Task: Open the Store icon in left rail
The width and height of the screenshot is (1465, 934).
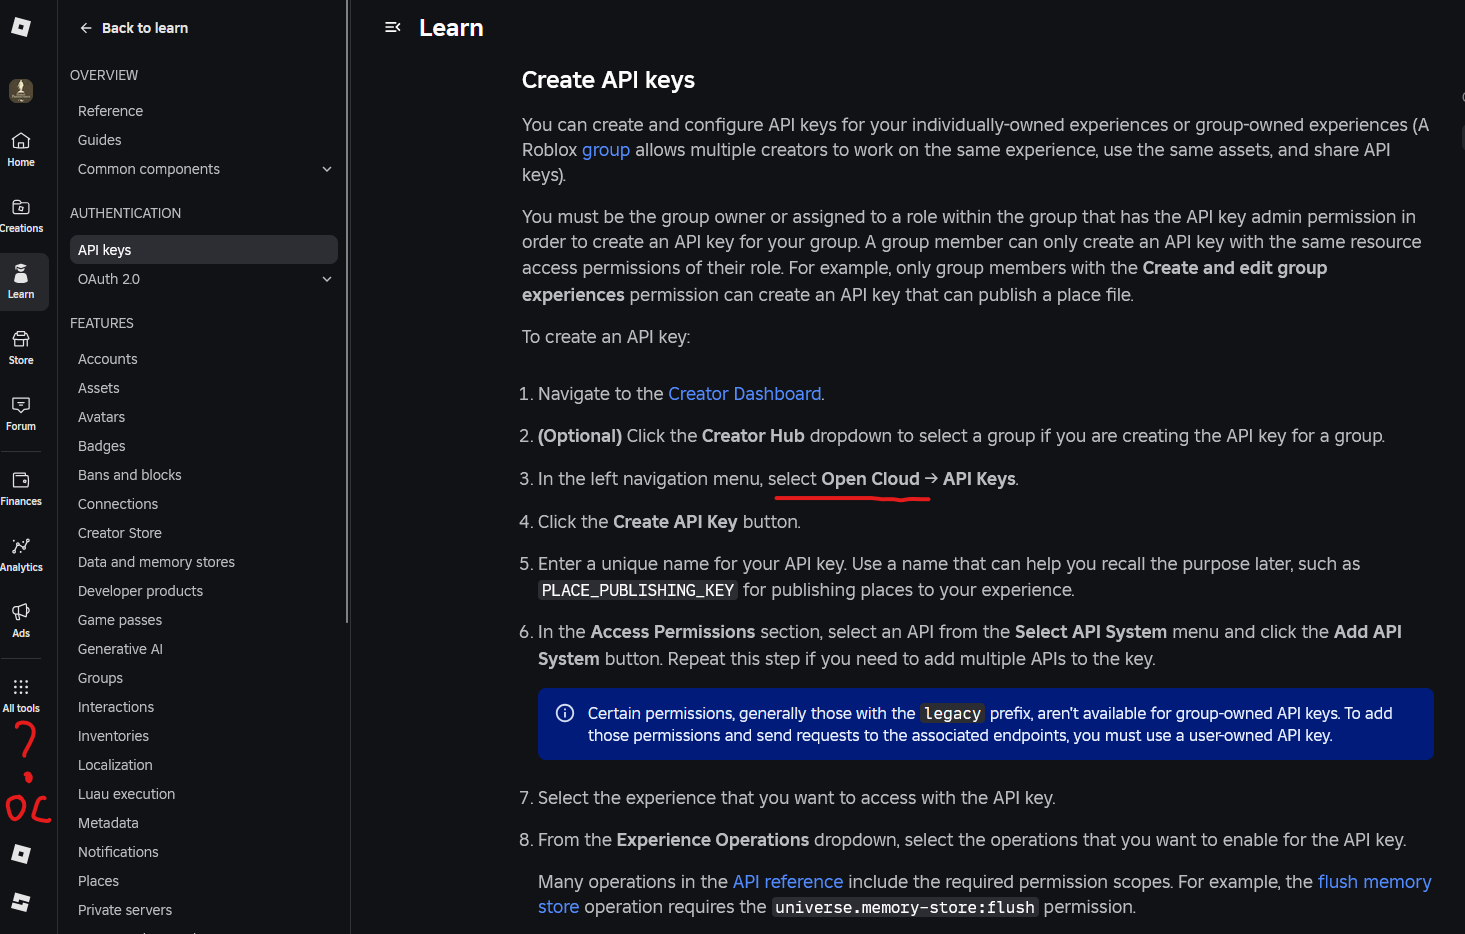Action: [x=21, y=346]
